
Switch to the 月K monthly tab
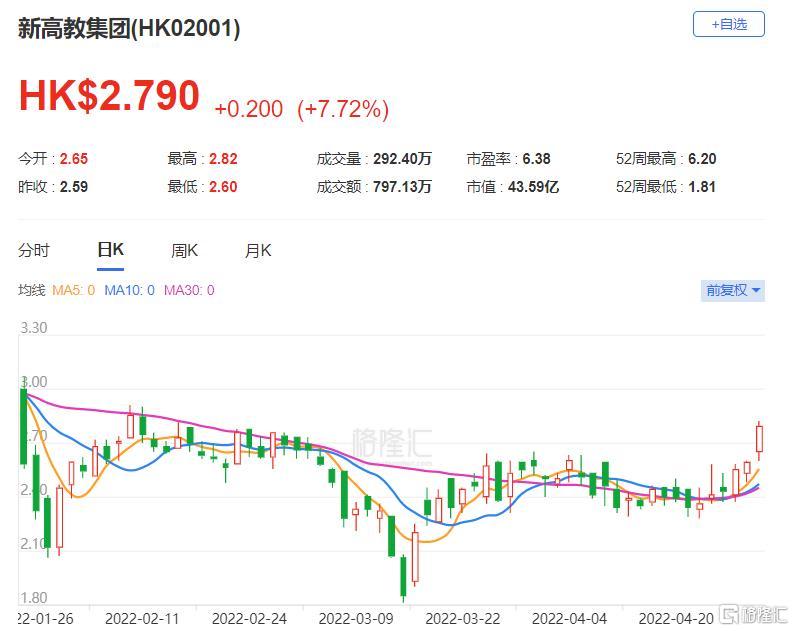click(x=258, y=250)
